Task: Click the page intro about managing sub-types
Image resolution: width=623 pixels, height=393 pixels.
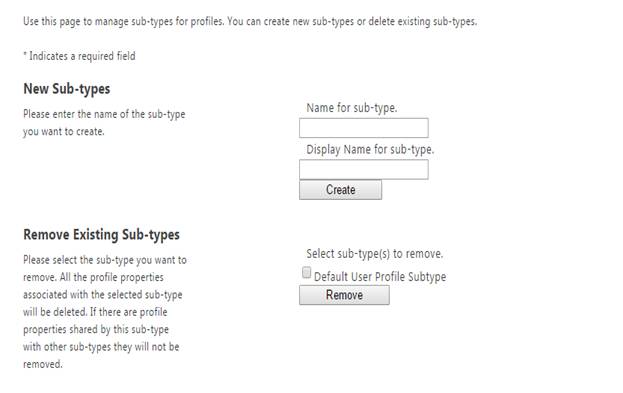Action: (x=250, y=21)
